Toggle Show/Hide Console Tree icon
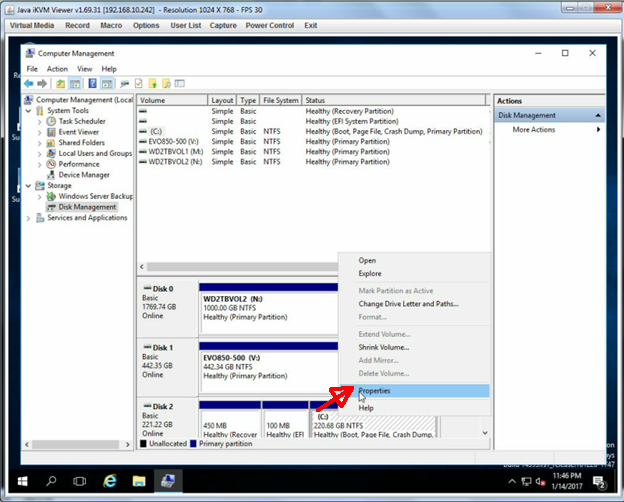This screenshot has width=624, height=502. [74, 84]
